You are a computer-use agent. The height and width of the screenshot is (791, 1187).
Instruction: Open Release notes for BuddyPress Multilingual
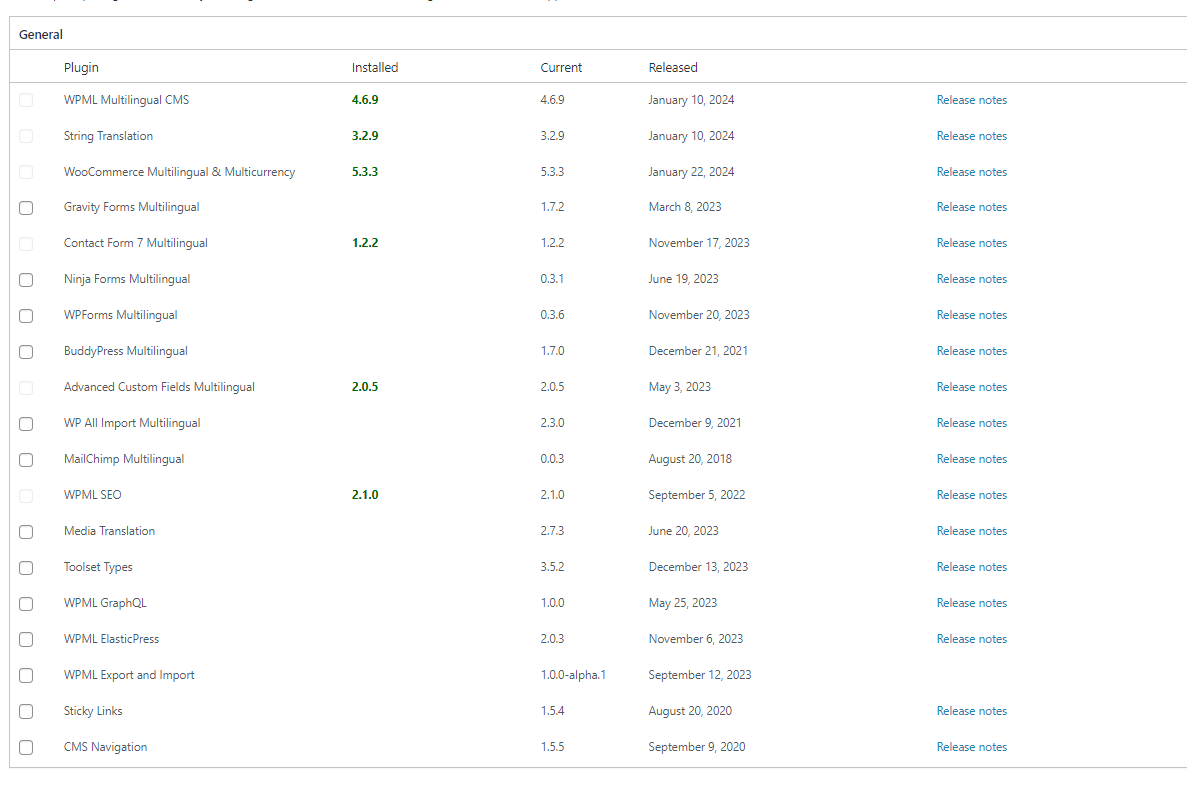(971, 350)
